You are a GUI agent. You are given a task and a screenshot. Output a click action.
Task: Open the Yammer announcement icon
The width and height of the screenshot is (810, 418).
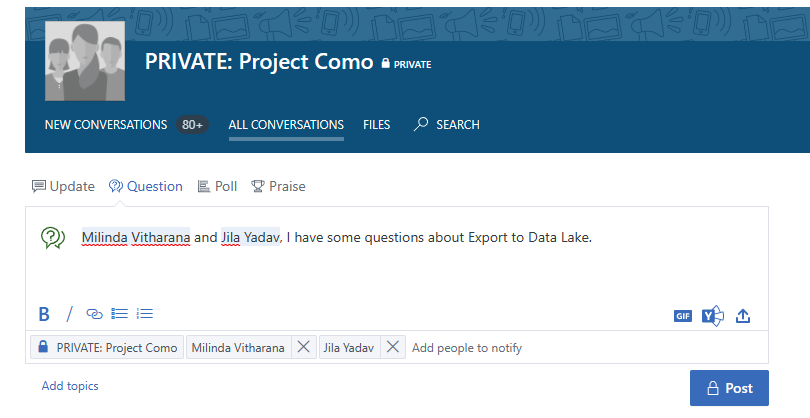(x=712, y=316)
